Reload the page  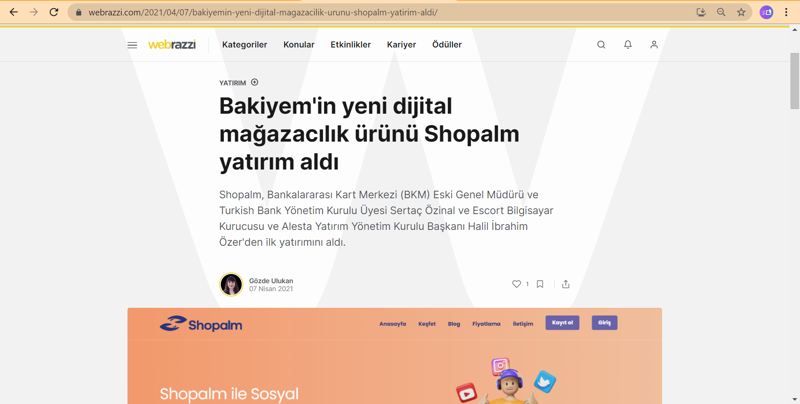click(x=54, y=12)
